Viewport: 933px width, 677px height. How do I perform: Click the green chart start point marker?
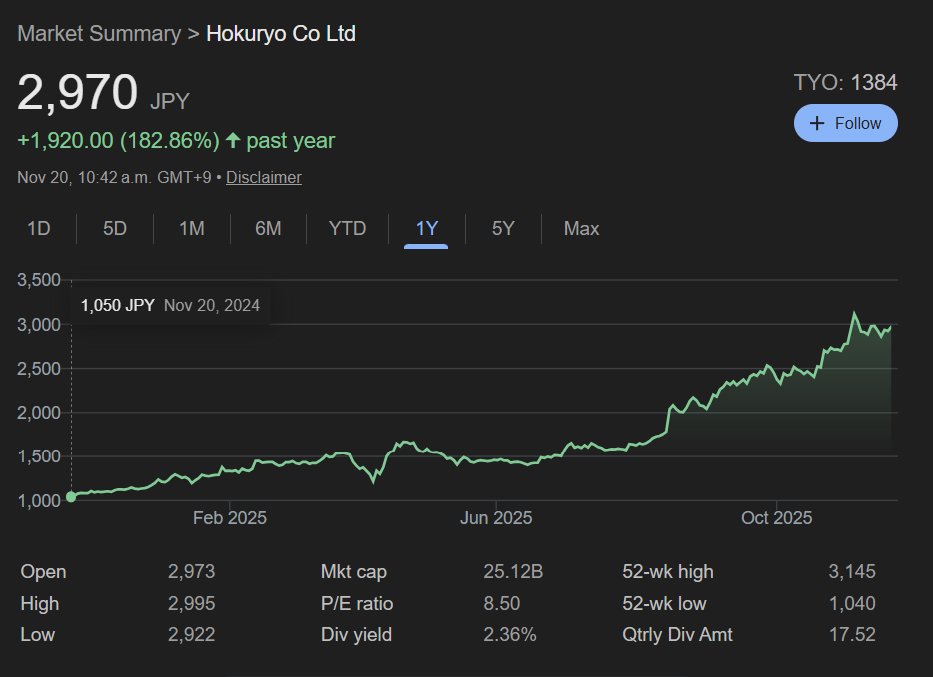[71, 496]
